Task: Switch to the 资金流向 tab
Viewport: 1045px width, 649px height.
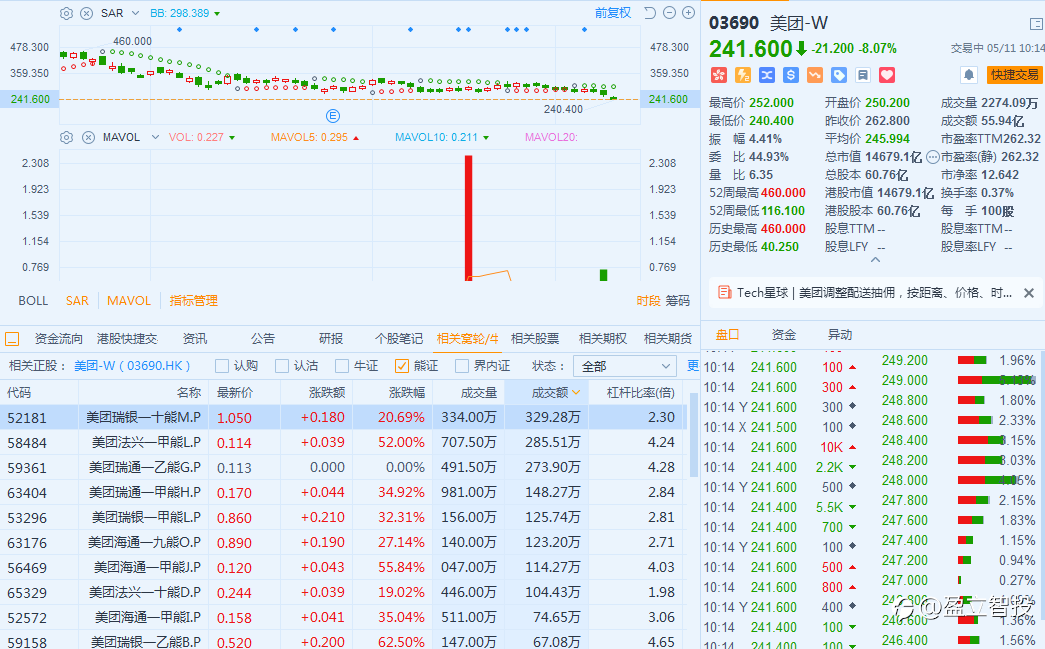Action: coord(59,339)
